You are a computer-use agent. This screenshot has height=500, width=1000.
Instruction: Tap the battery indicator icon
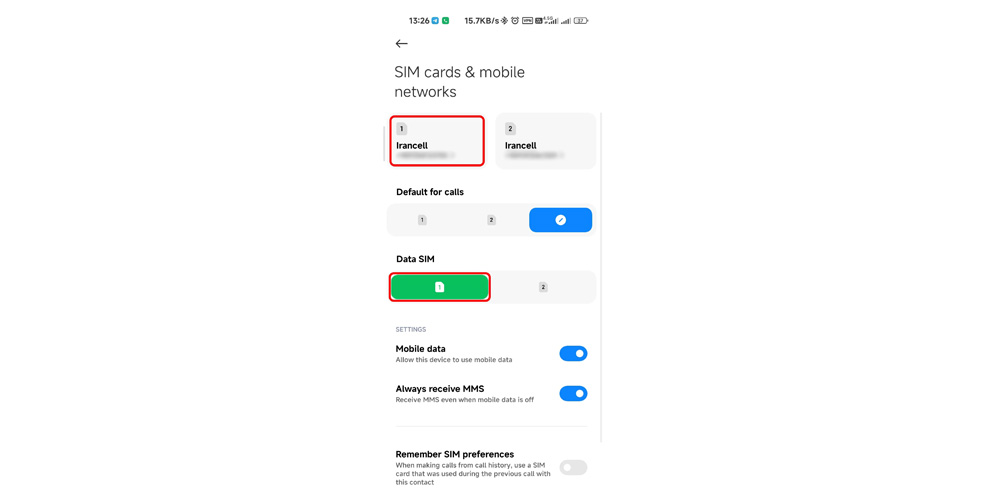point(581,20)
